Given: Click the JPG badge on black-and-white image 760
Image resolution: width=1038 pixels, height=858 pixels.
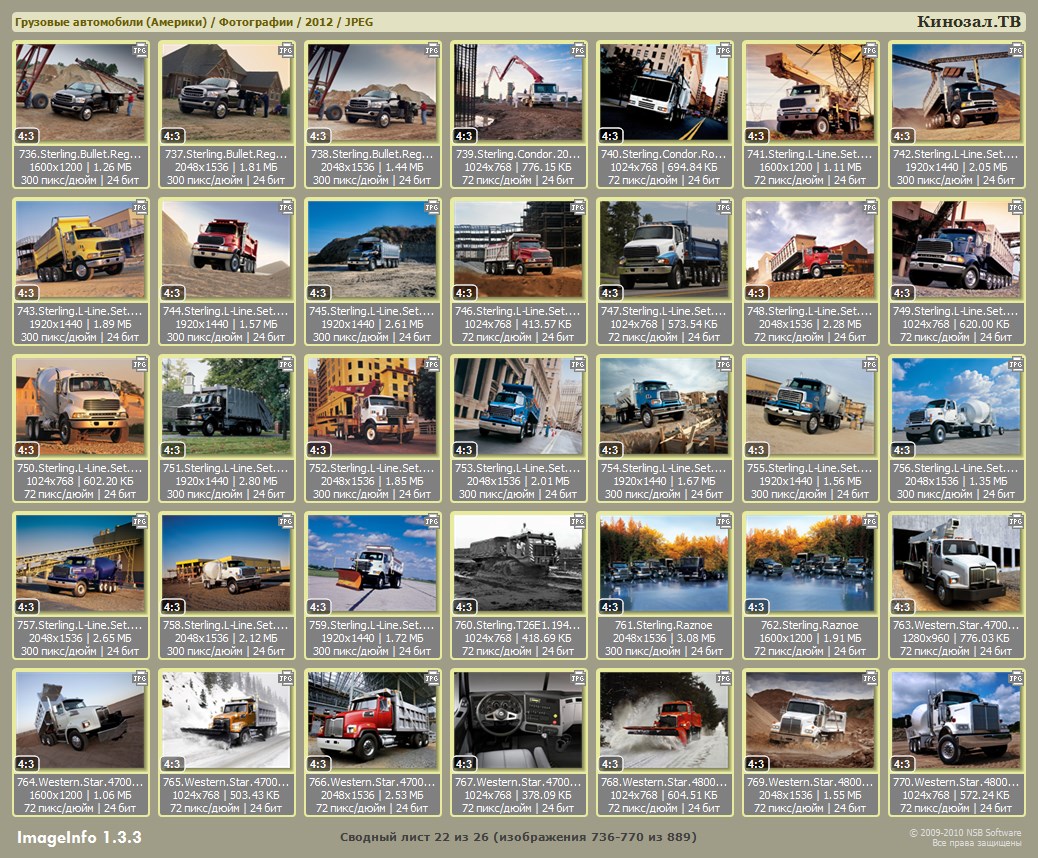Looking at the screenshot, I should tap(578, 520).
